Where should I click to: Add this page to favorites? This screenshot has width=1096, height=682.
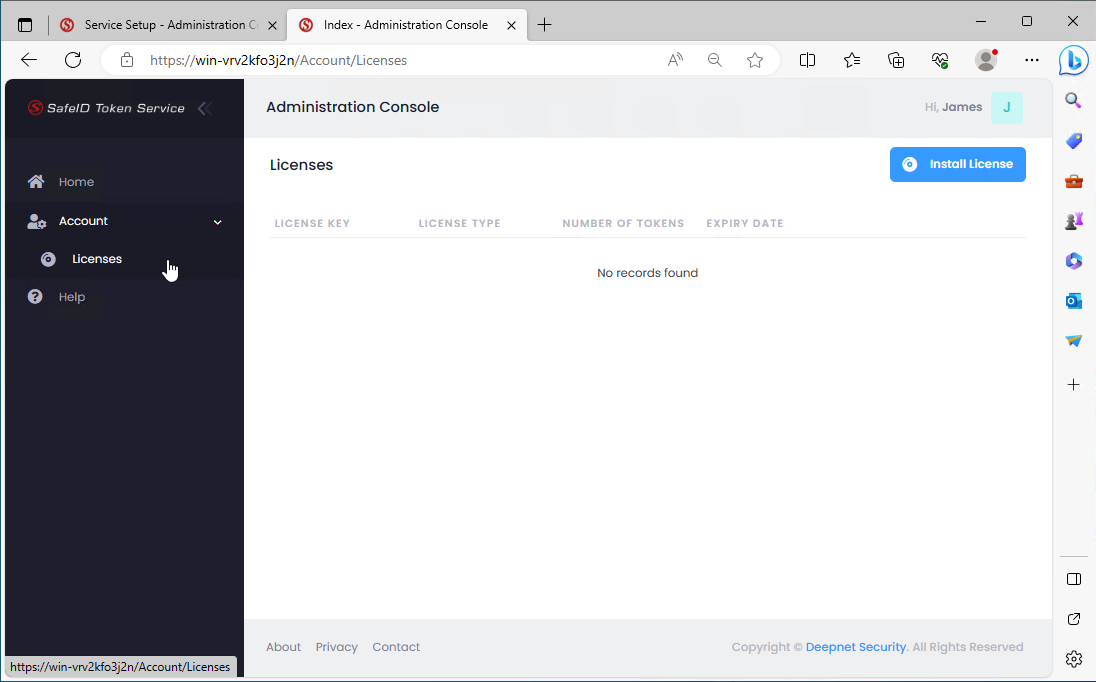coord(755,60)
